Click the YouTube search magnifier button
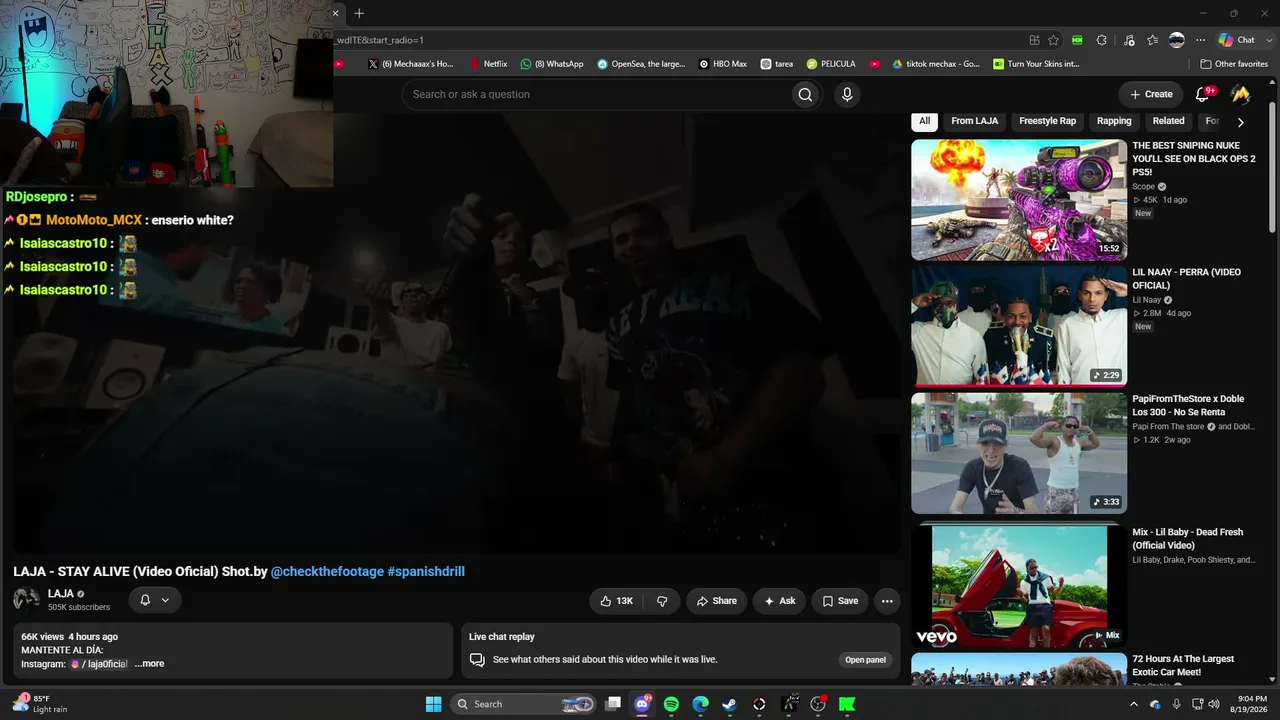 coord(805,95)
